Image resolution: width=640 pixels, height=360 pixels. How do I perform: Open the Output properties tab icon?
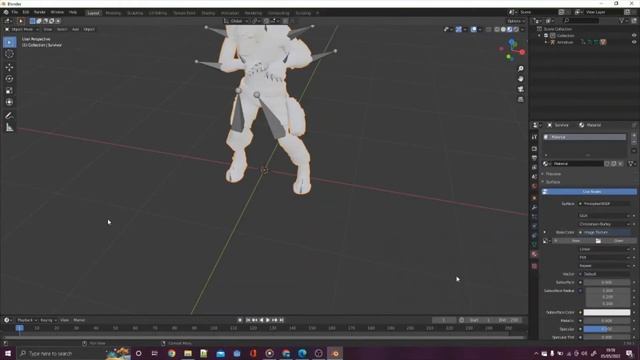(x=534, y=158)
